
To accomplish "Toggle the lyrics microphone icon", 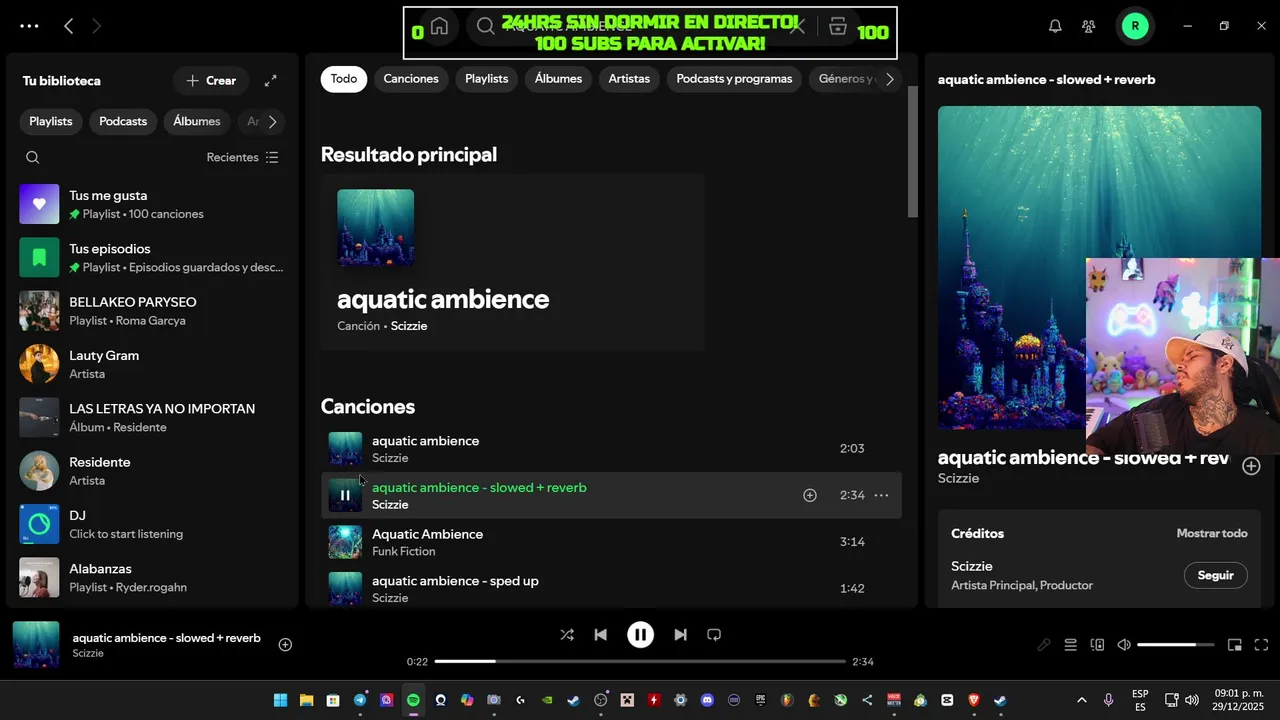I will coord(1044,645).
